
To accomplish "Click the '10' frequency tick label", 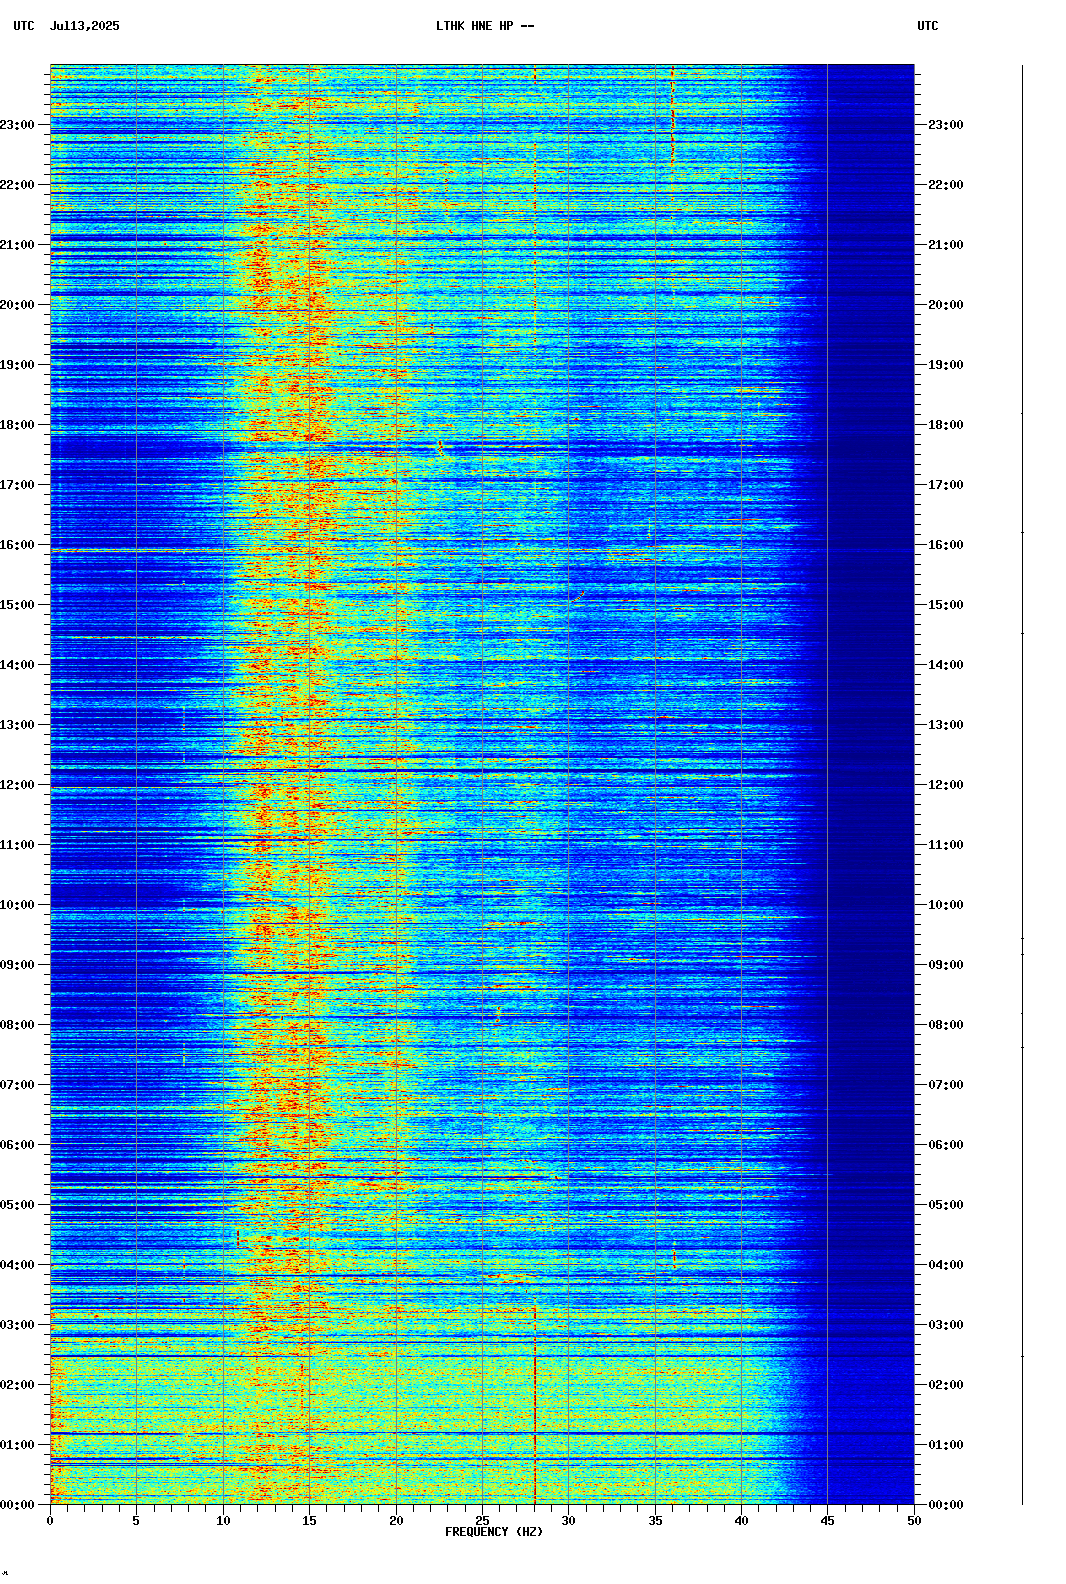I will tap(223, 1521).
